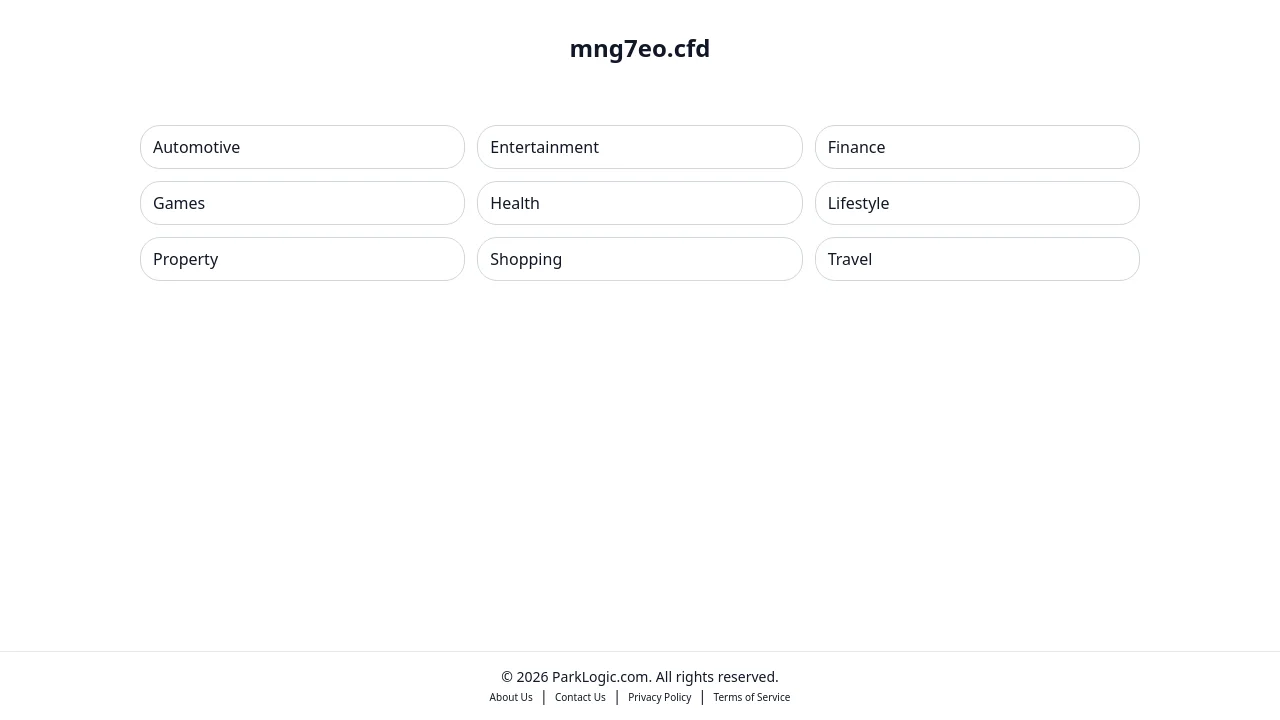Click the separator between Contact Us and Privacy Policy

(617, 697)
